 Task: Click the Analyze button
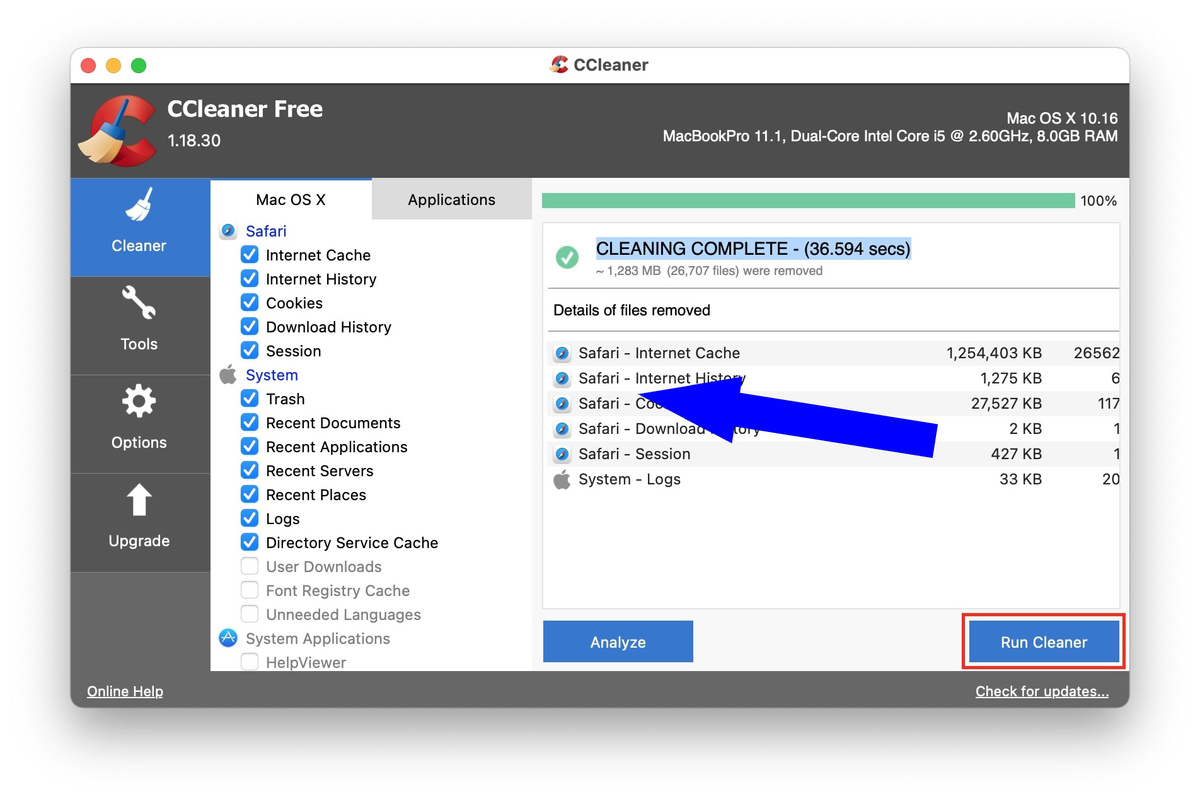click(617, 641)
